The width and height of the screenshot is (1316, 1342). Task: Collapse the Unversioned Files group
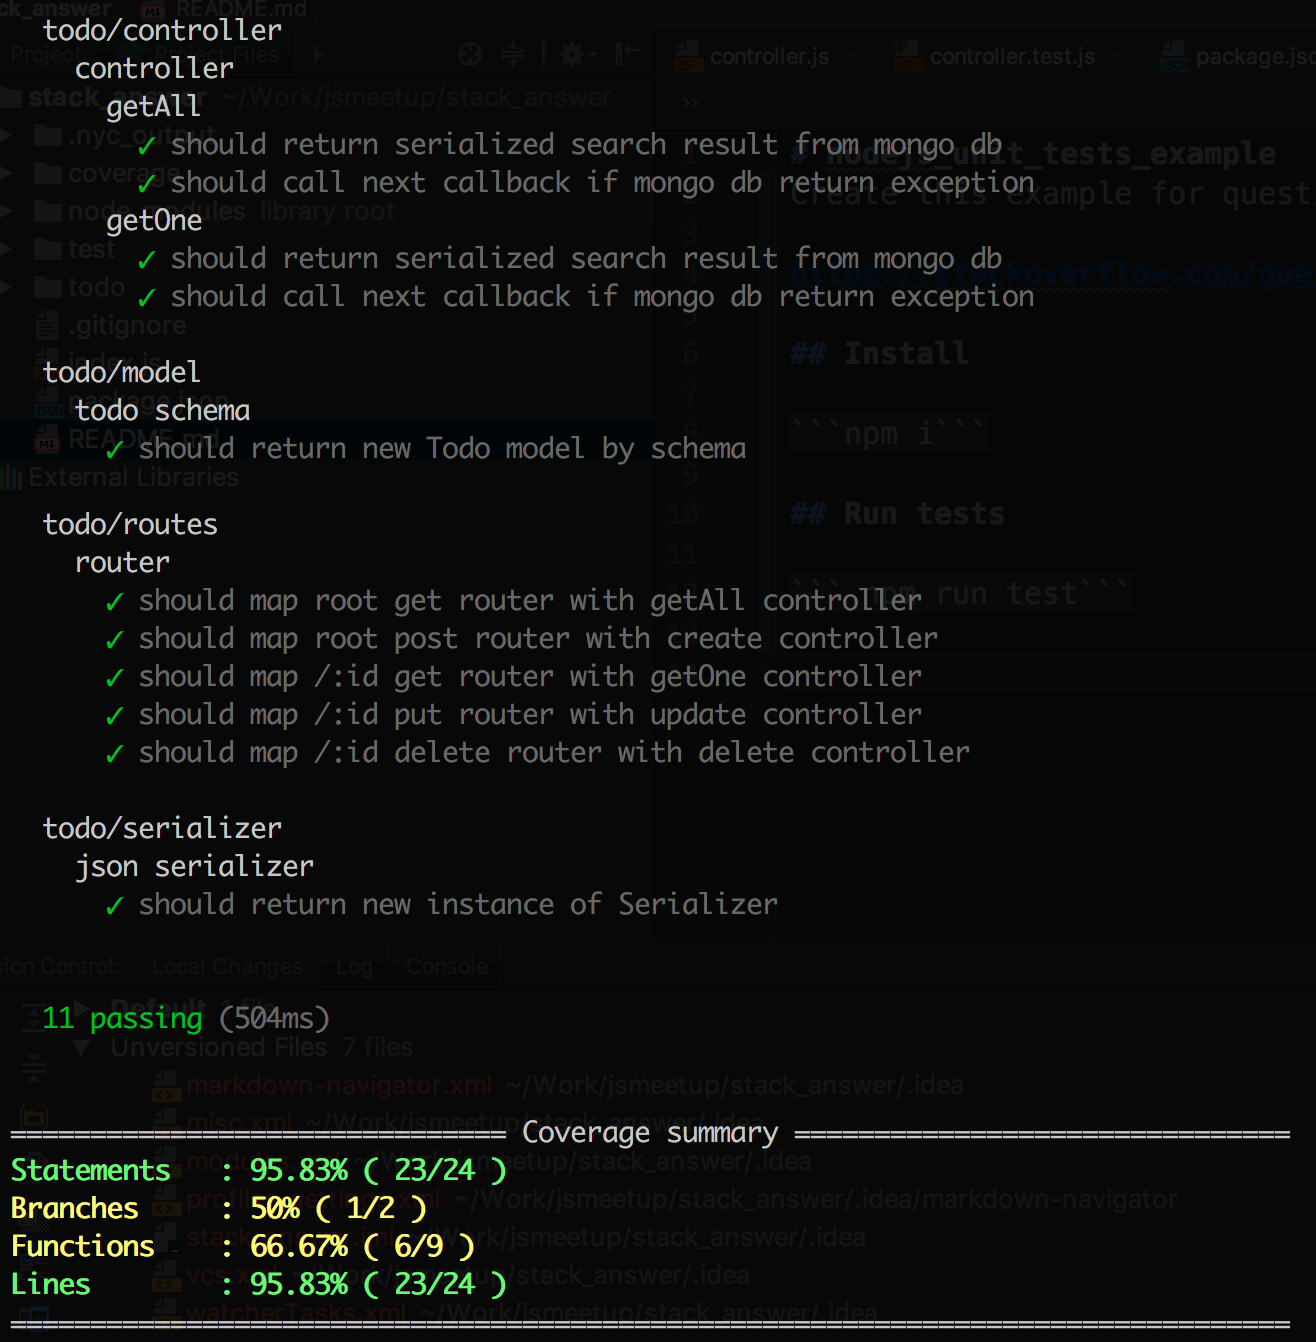tap(82, 1048)
